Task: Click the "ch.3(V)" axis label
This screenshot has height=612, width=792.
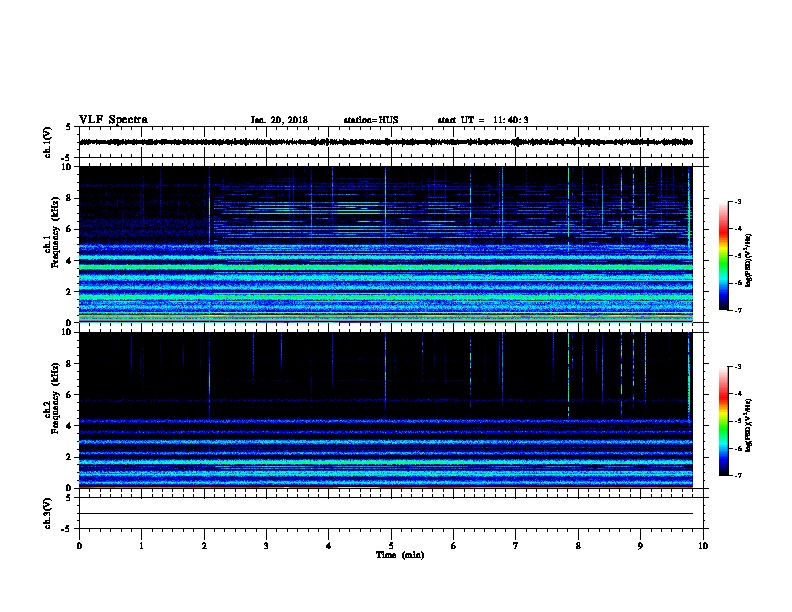Action: (x=47, y=514)
